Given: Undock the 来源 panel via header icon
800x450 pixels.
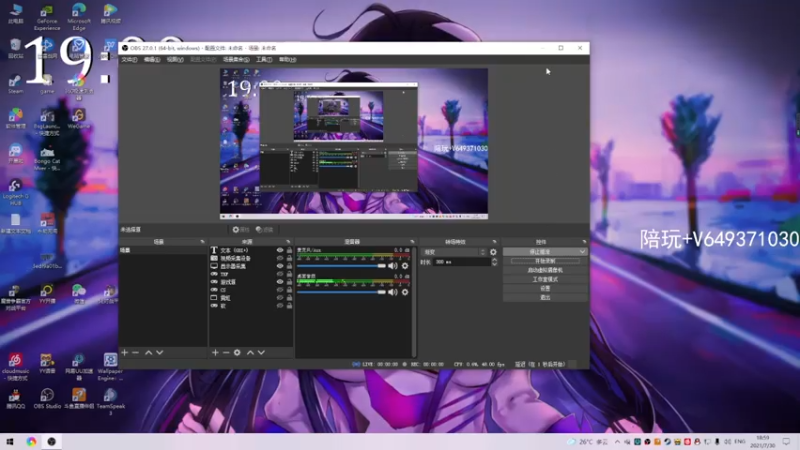Looking at the screenshot, I should (x=288, y=242).
